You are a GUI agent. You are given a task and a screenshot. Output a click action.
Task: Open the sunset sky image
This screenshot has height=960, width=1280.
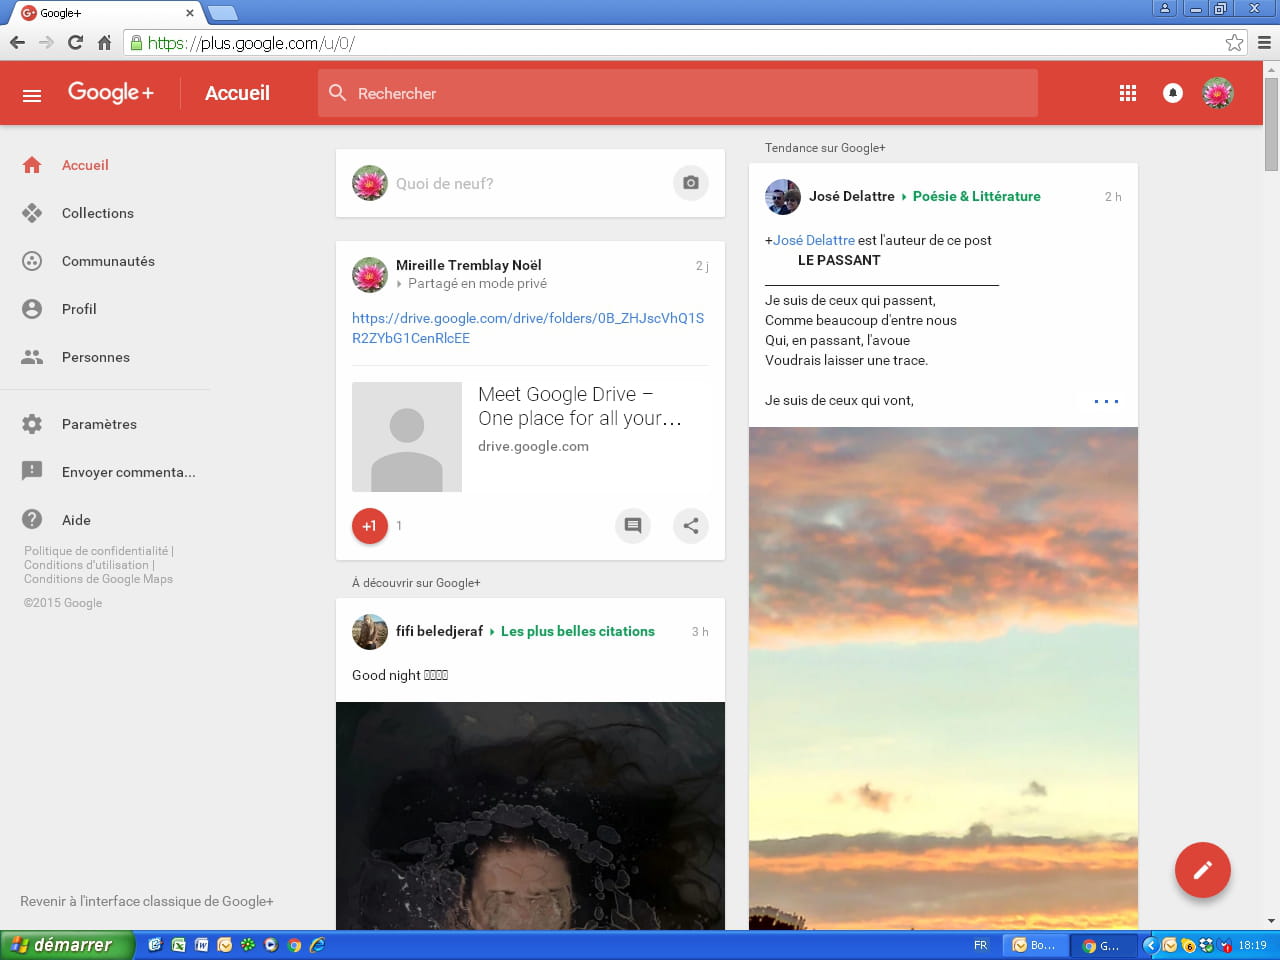click(943, 678)
